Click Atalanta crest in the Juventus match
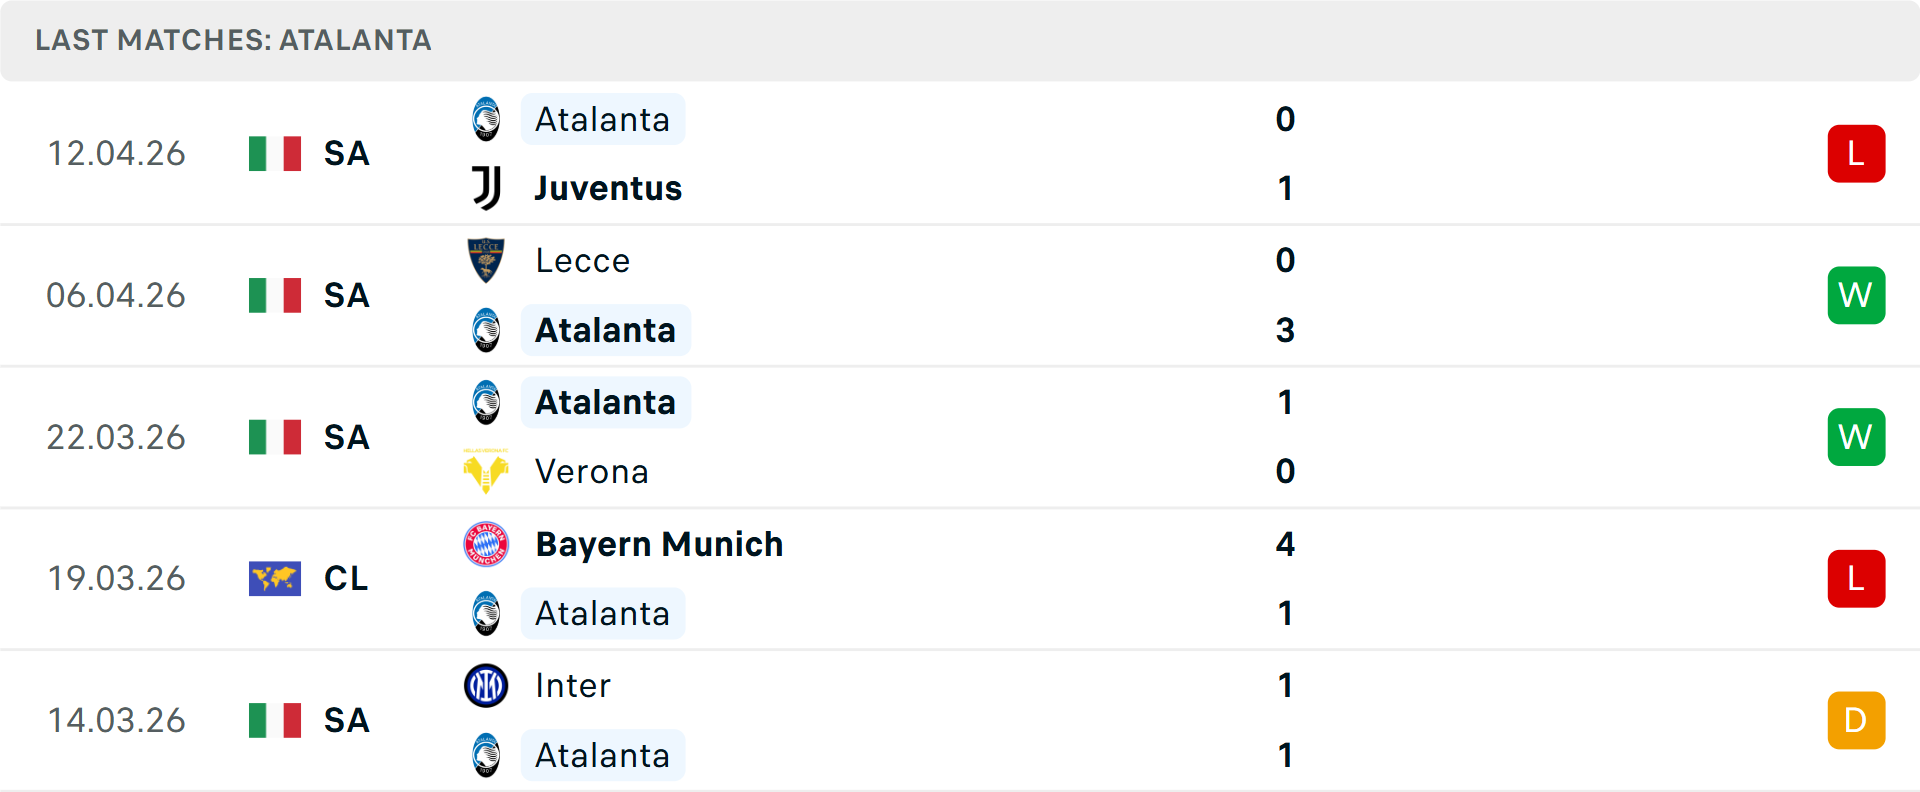 pos(486,119)
